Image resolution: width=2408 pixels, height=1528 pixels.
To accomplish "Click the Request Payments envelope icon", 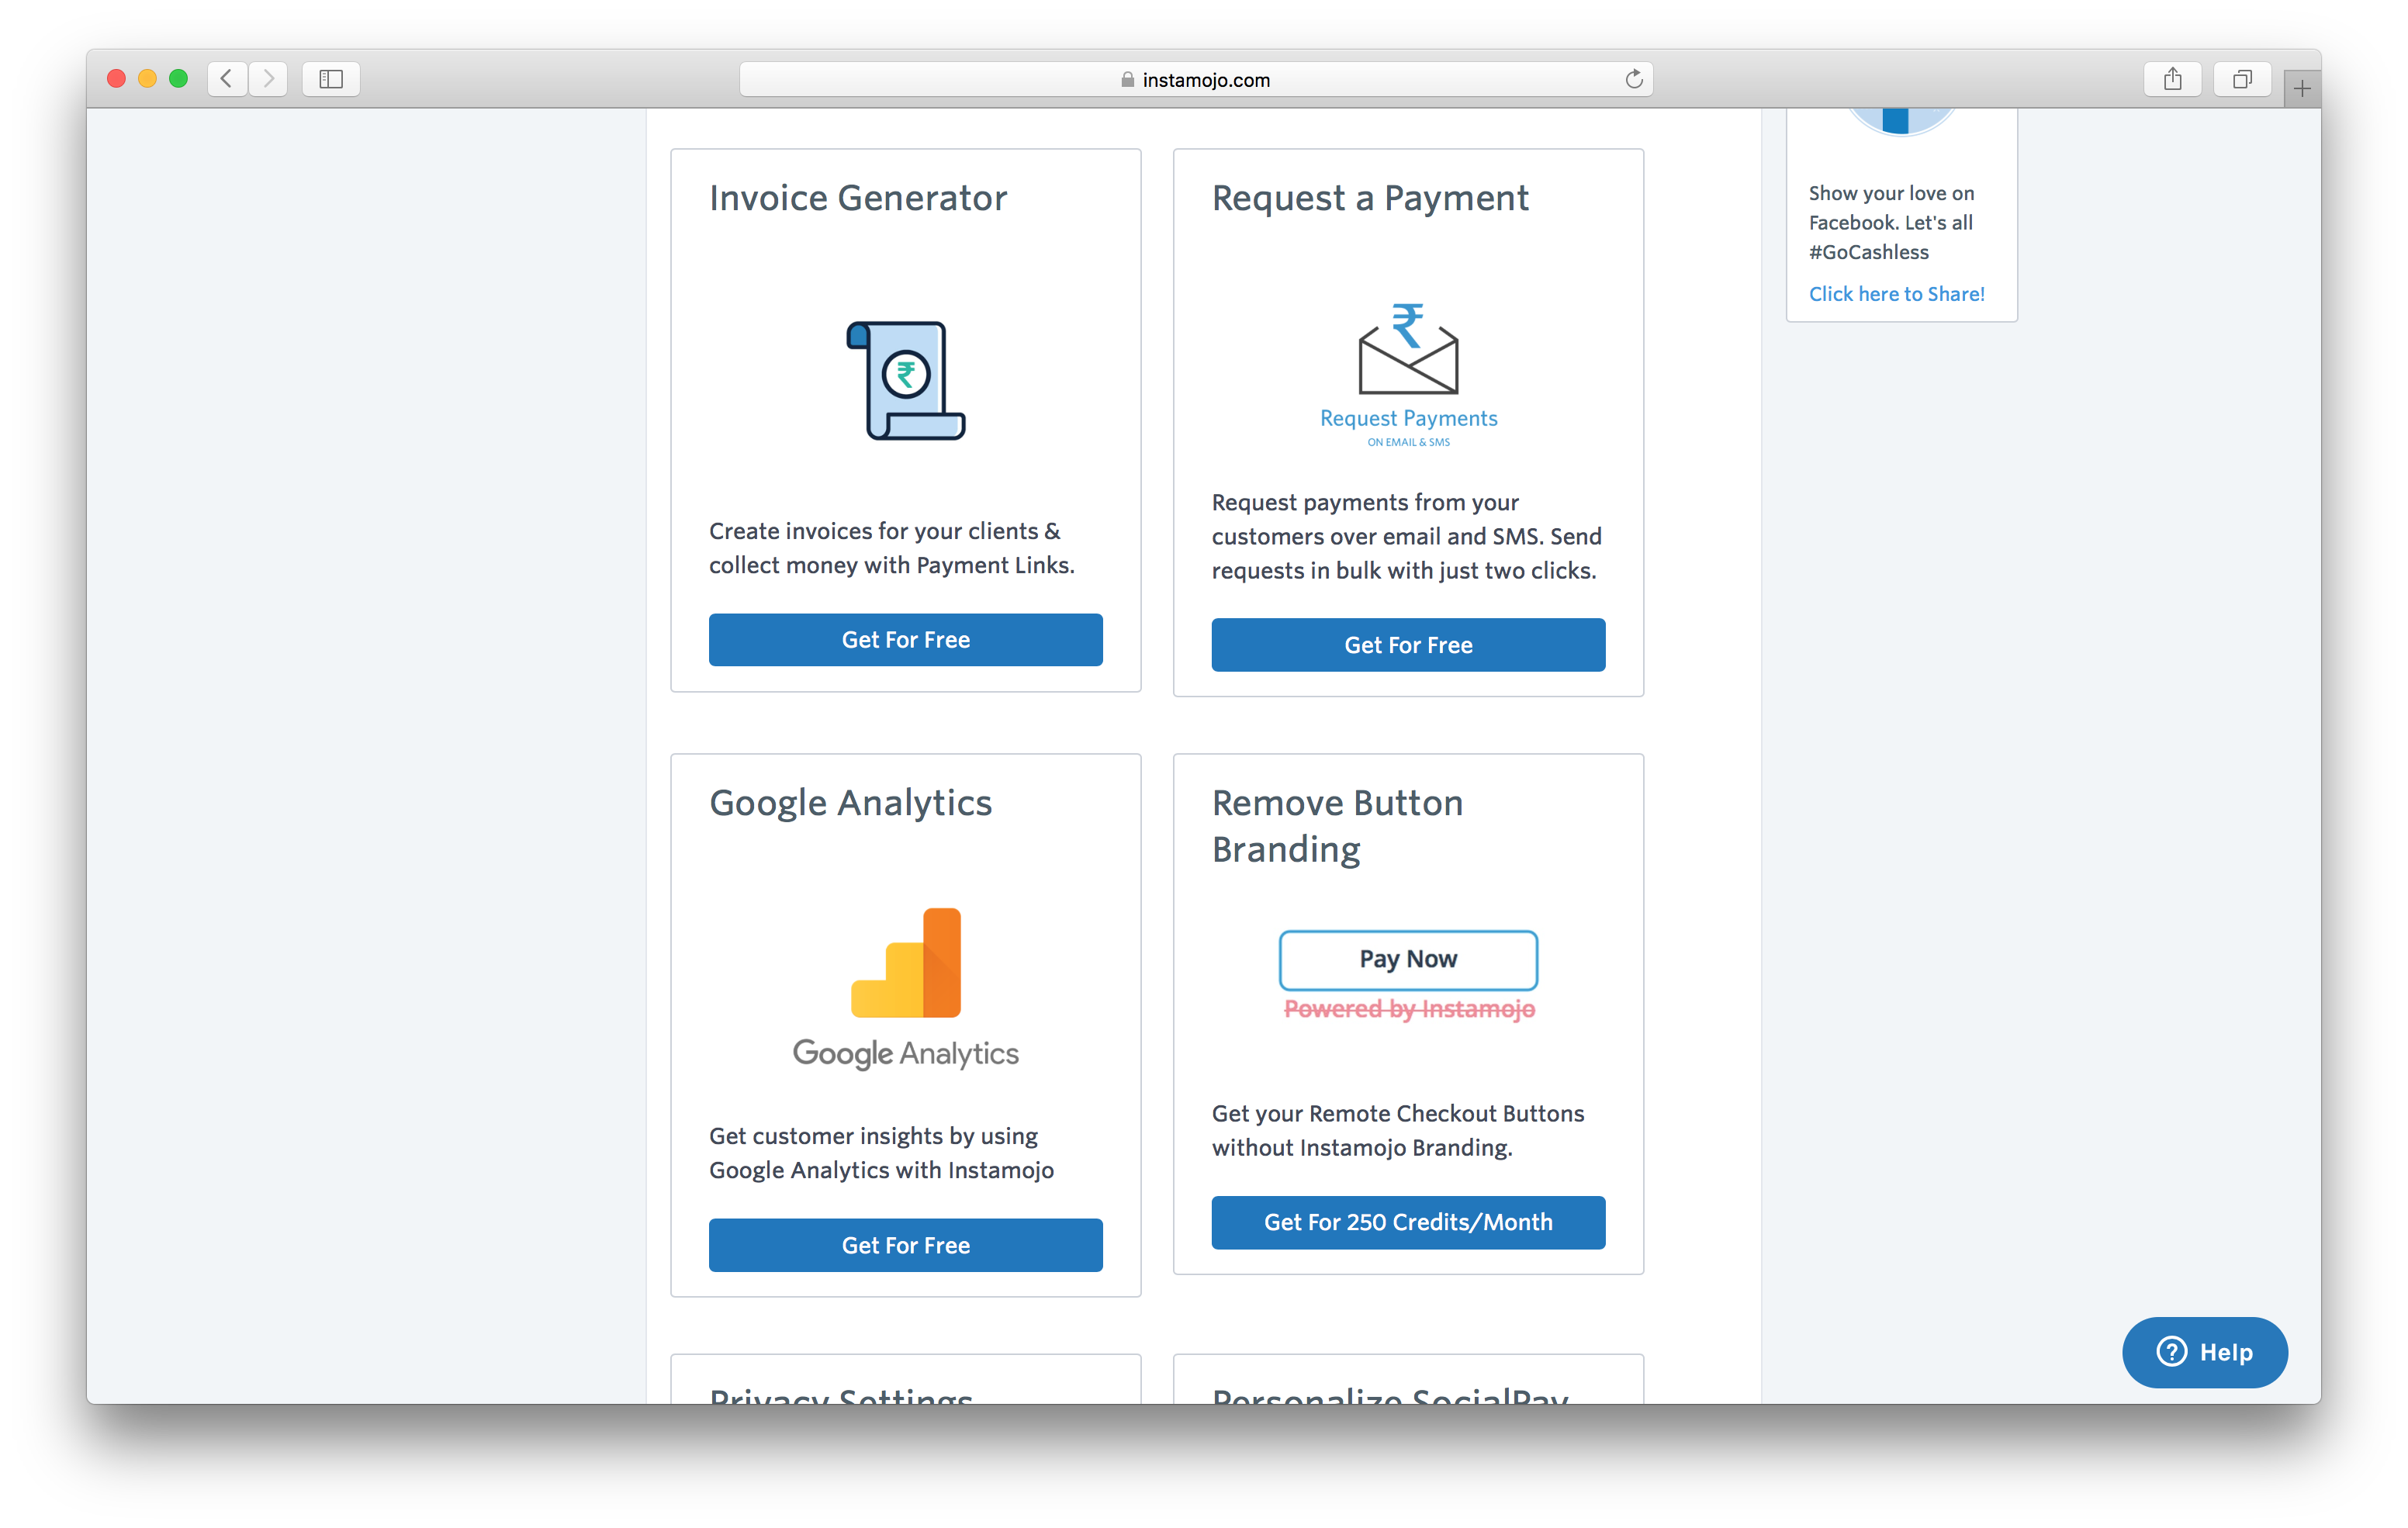I will click(1408, 350).
